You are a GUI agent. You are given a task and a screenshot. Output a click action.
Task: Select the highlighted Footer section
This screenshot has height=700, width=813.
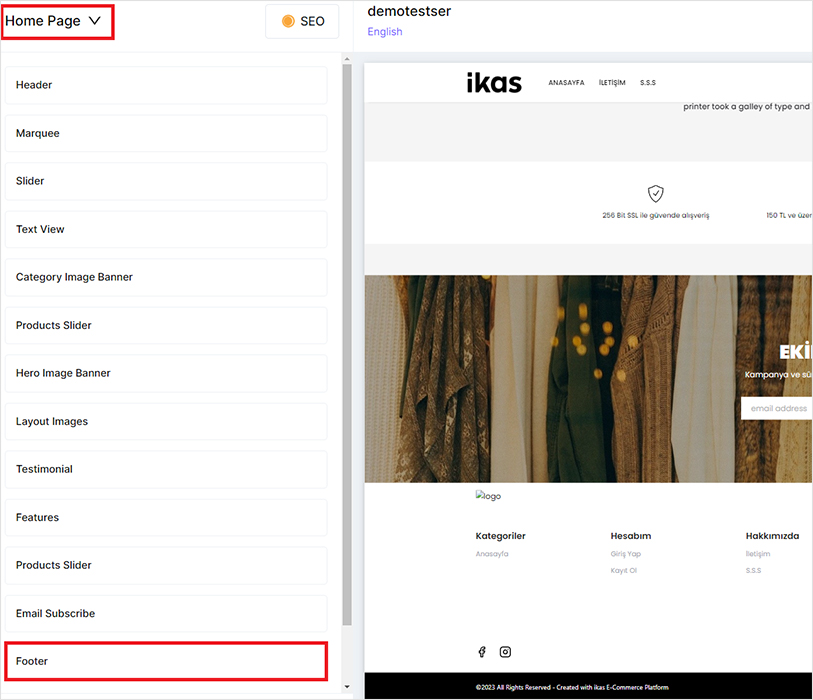pyautogui.click(x=166, y=661)
